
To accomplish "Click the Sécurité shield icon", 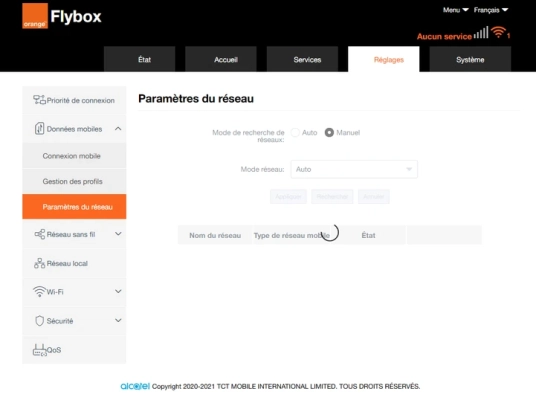I will click(x=39, y=321).
